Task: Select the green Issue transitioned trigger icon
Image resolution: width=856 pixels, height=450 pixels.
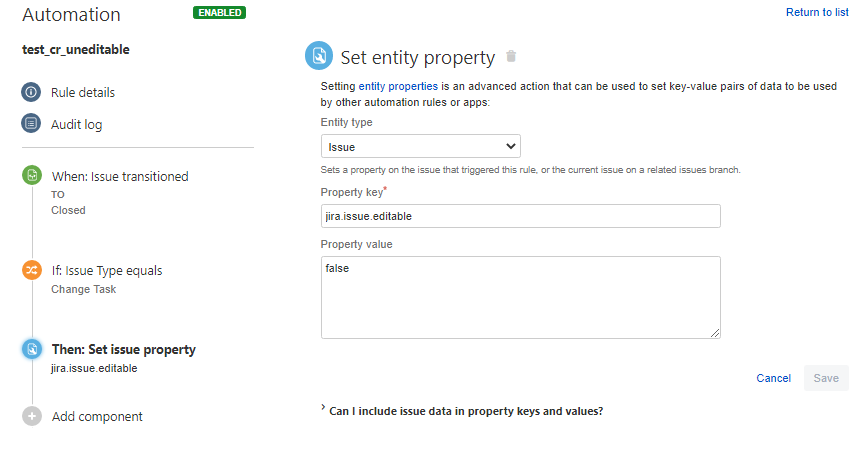Action: click(x=32, y=176)
